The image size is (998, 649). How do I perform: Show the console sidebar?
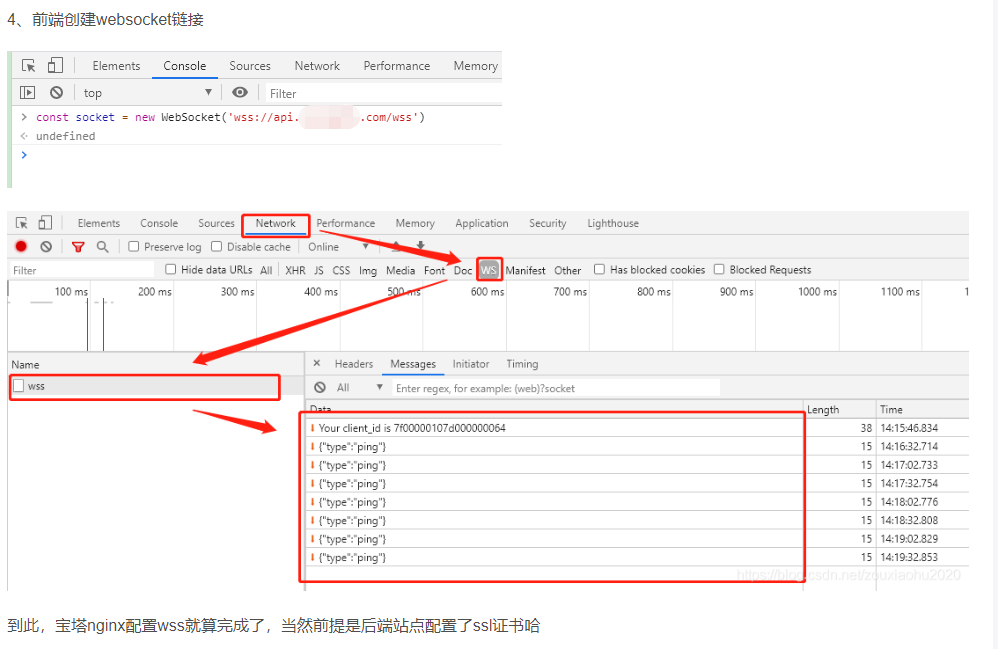28,93
